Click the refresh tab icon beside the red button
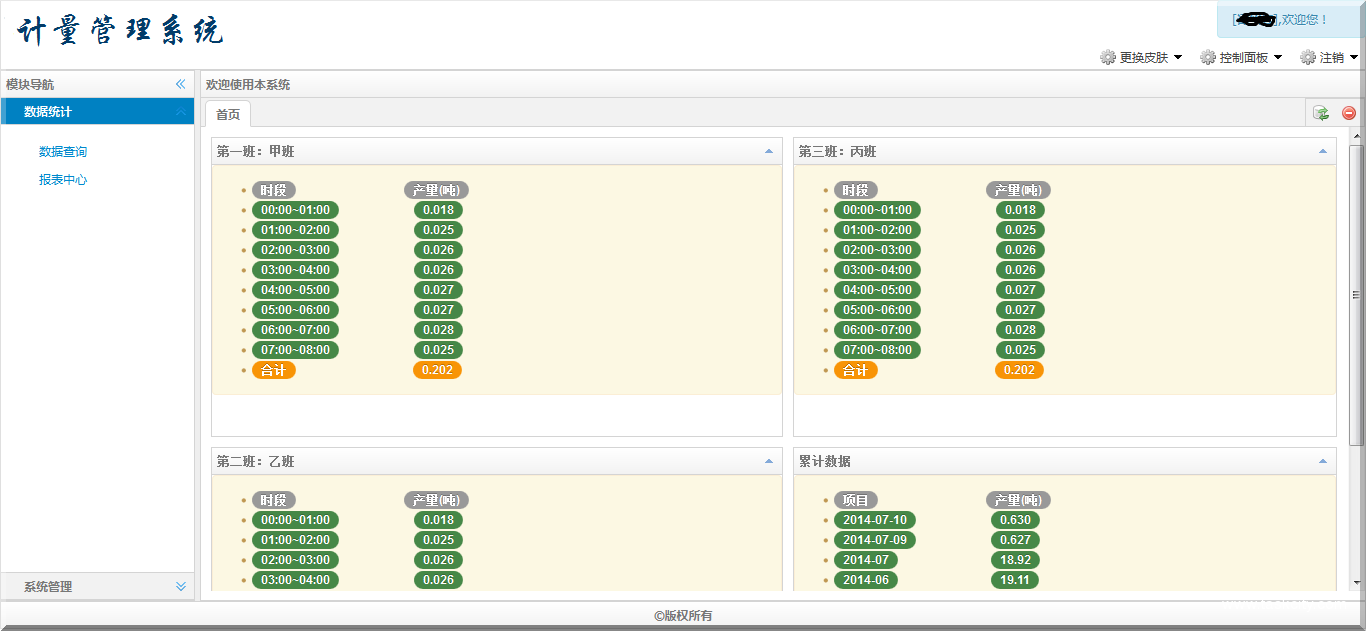The image size is (1366, 631). (1321, 113)
